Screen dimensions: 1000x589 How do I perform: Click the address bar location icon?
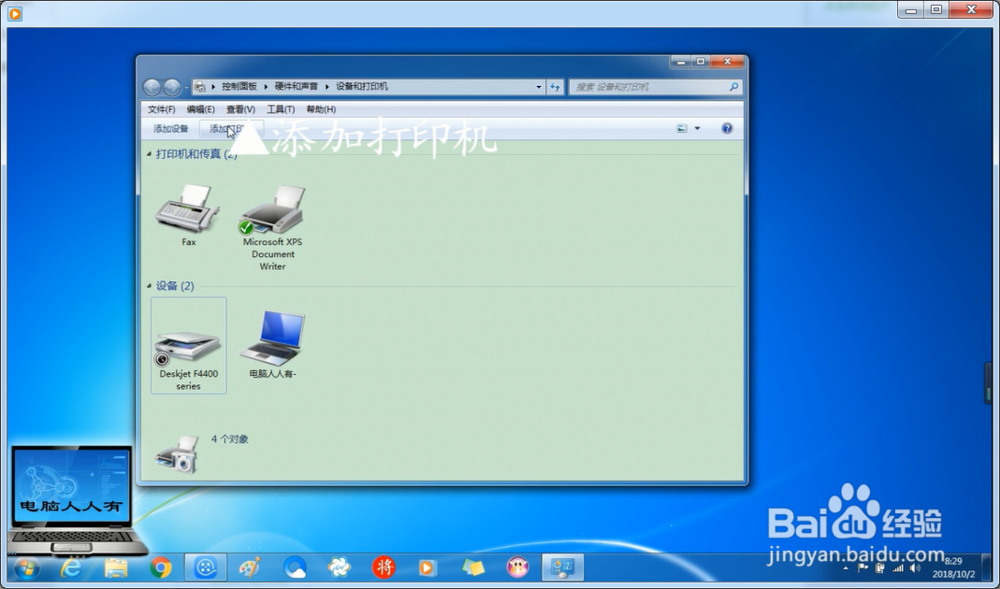[200, 87]
